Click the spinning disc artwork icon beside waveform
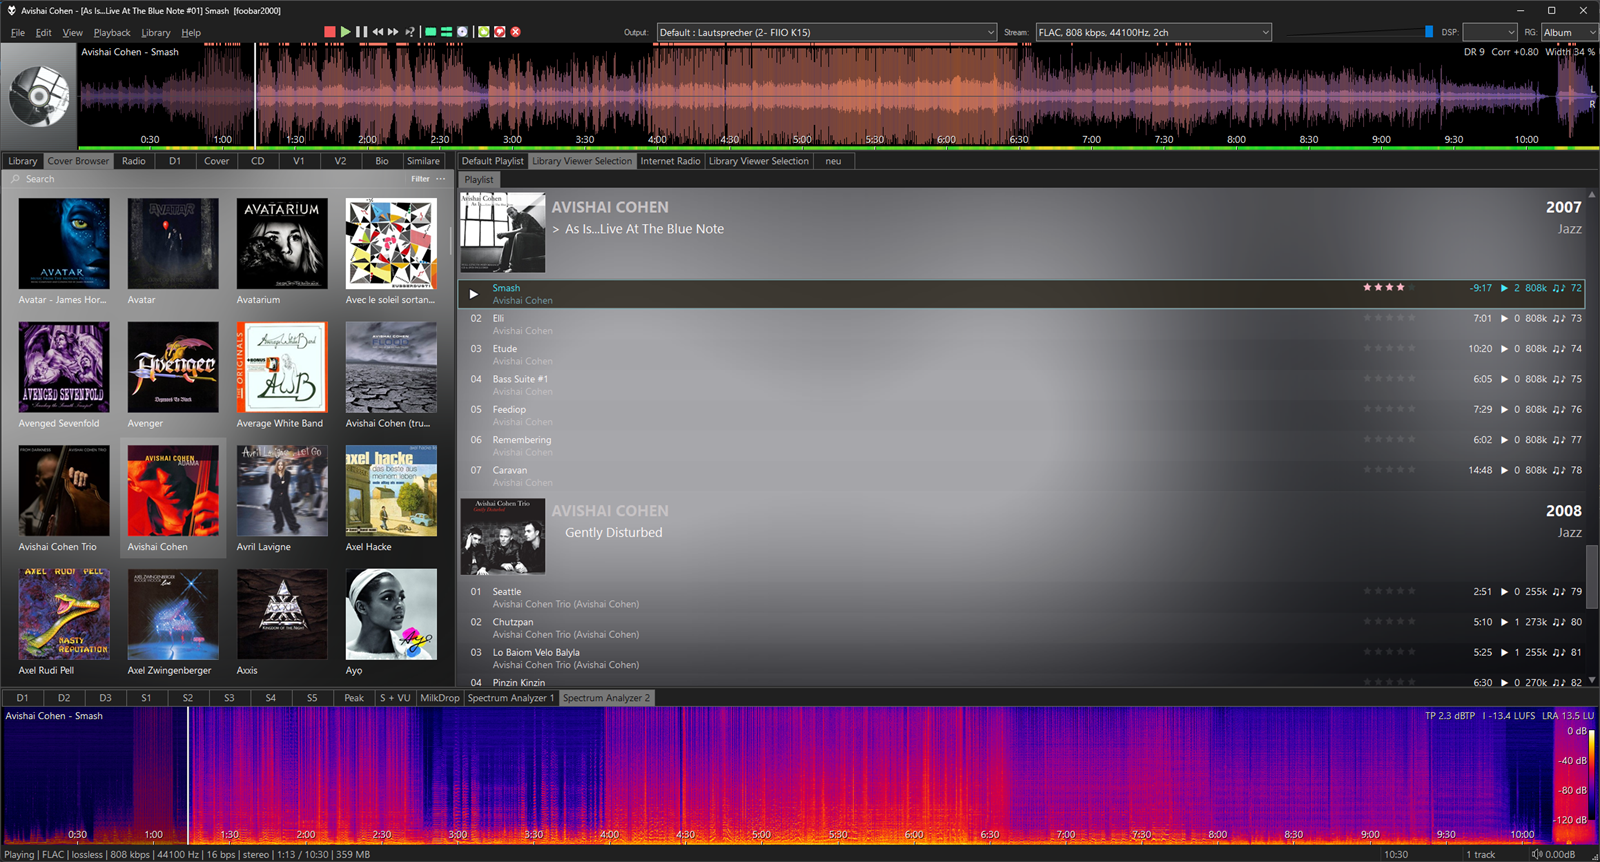Viewport: 1600px width, 862px height. 38,96
